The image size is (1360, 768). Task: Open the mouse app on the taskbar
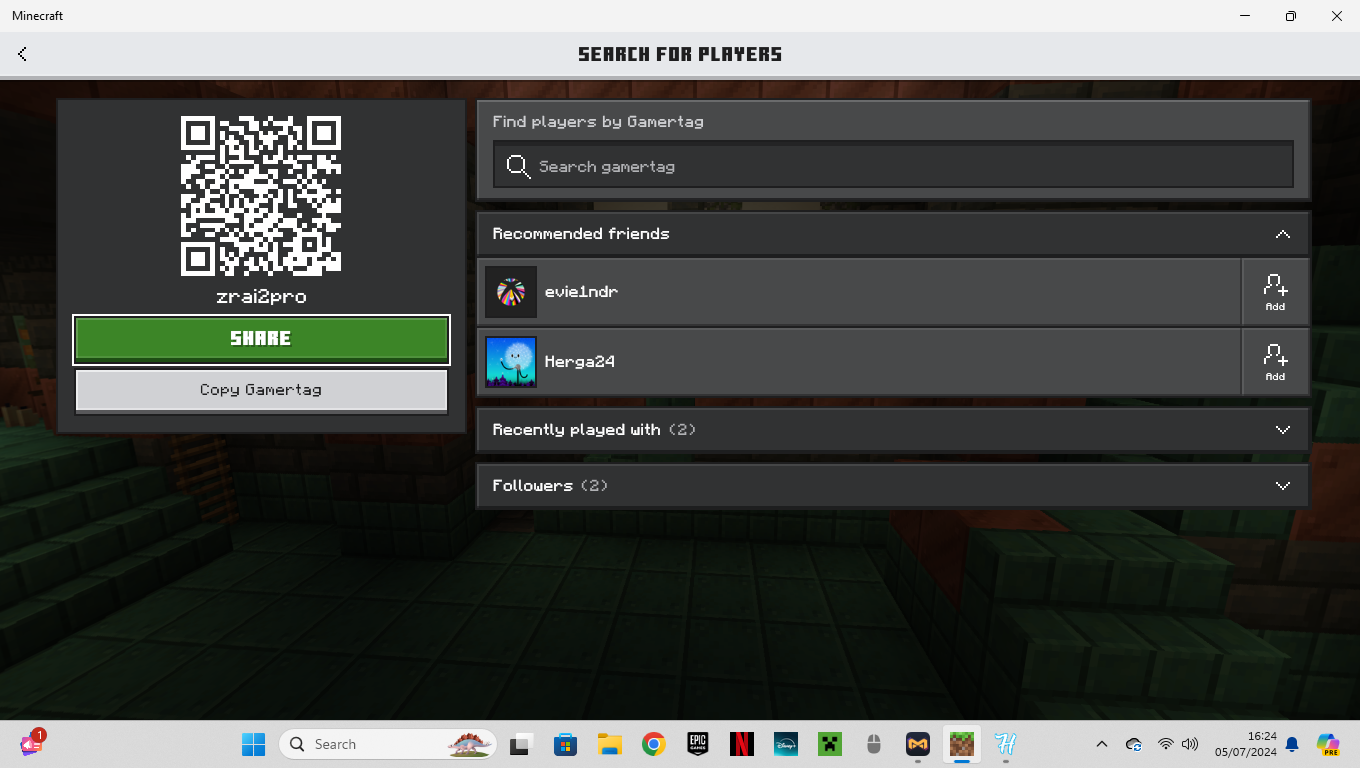[873, 744]
